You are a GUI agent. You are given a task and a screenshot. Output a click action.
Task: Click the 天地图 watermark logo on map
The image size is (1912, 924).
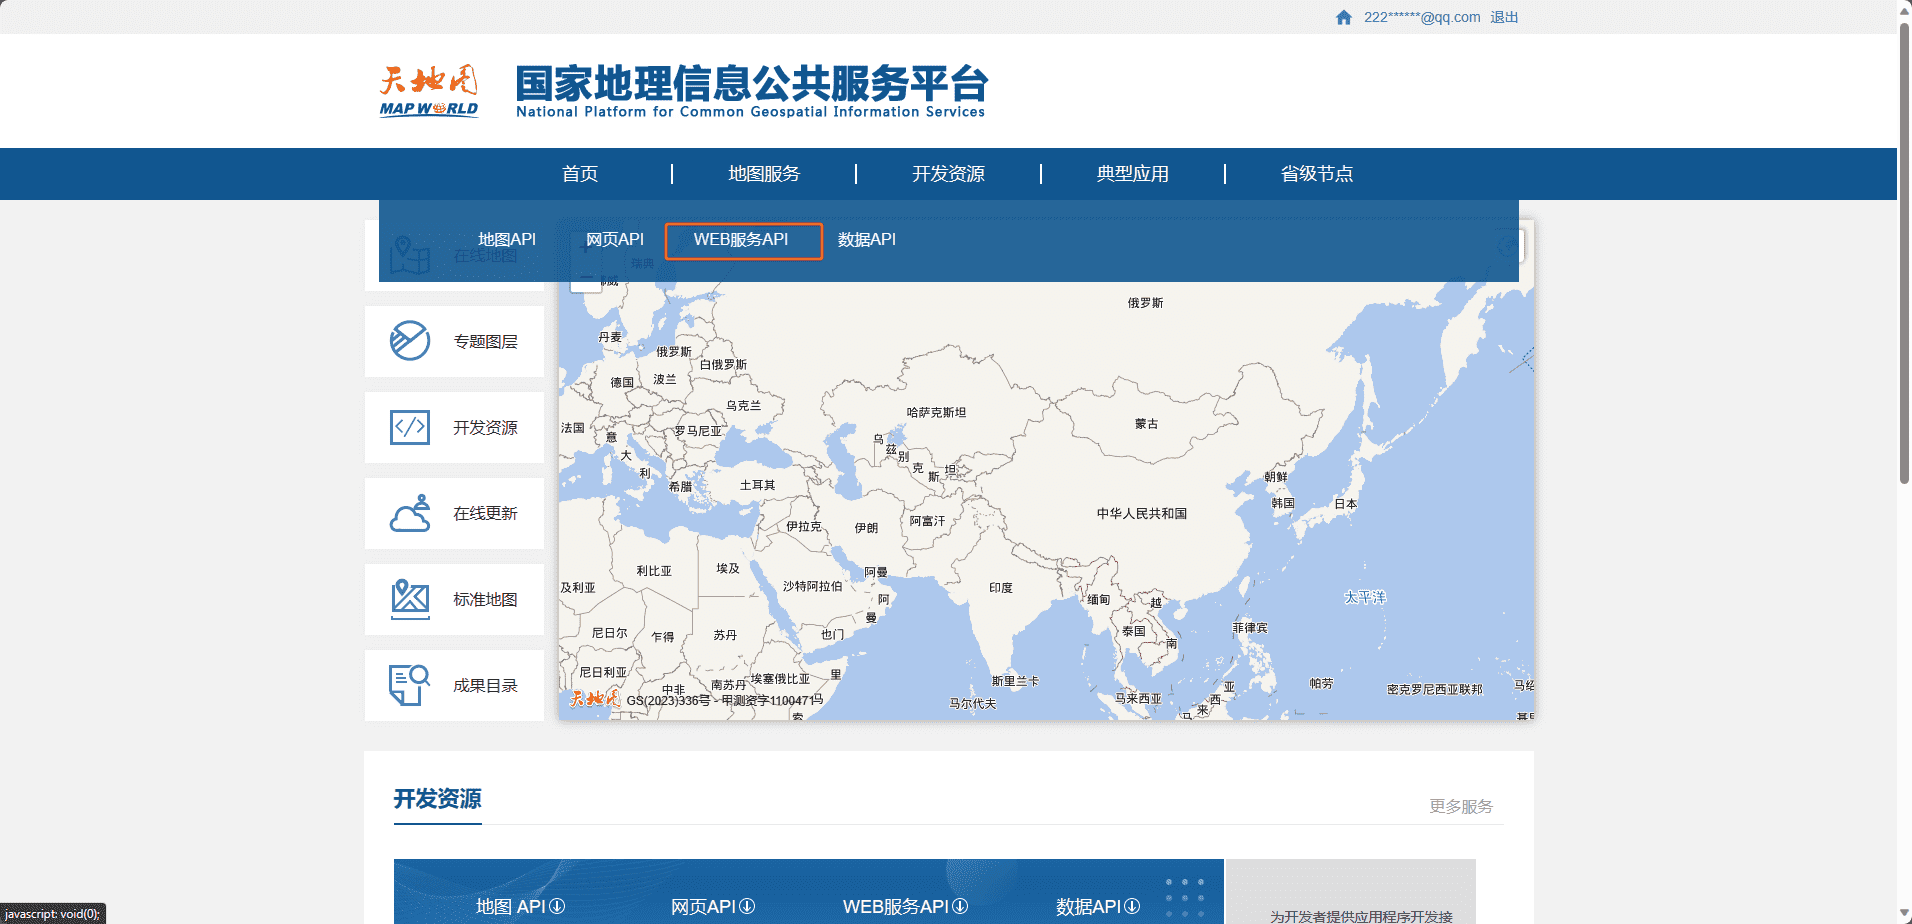click(595, 698)
